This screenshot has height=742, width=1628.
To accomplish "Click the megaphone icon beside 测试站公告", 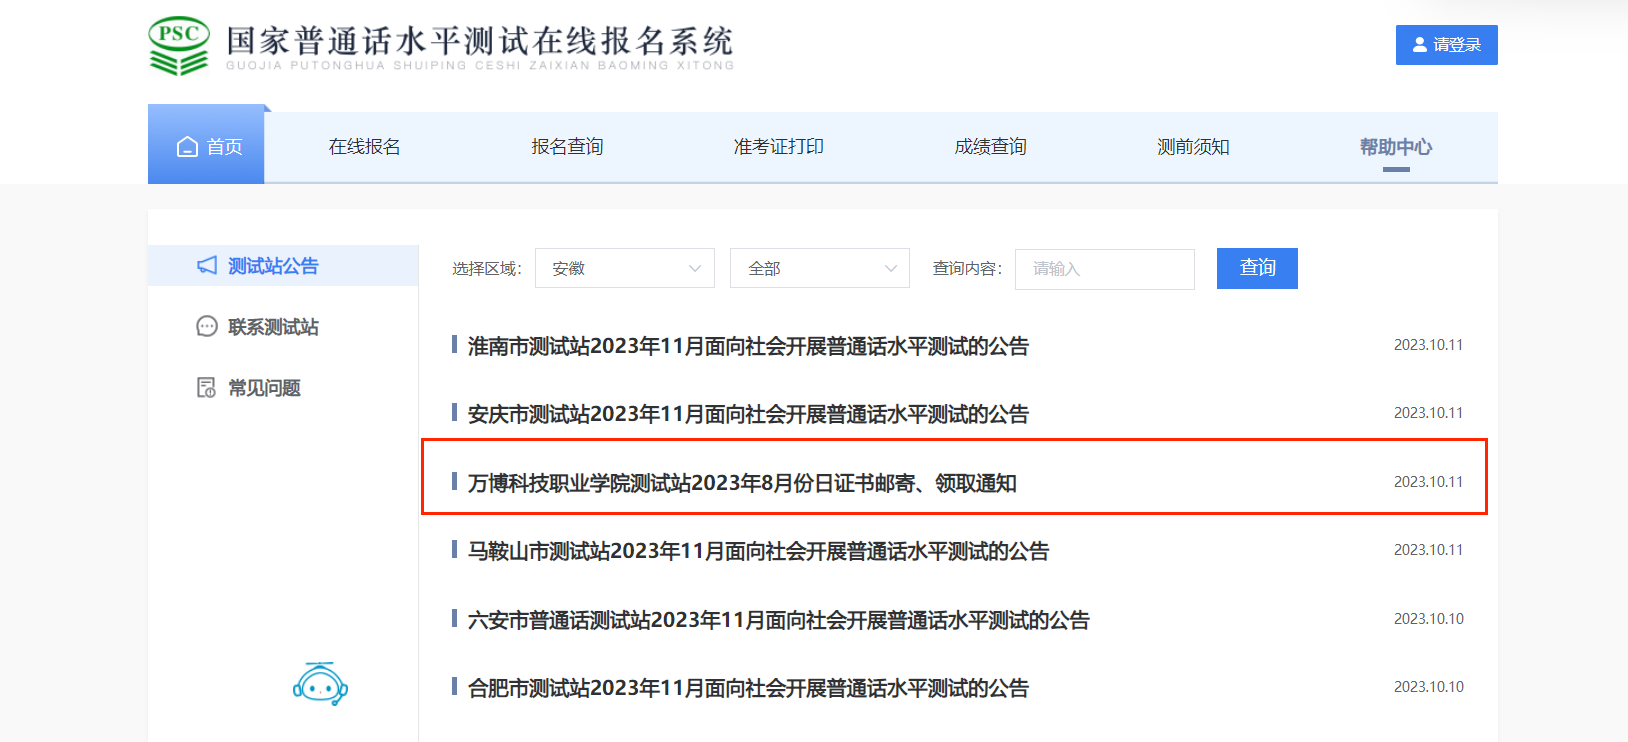I will point(207,265).
